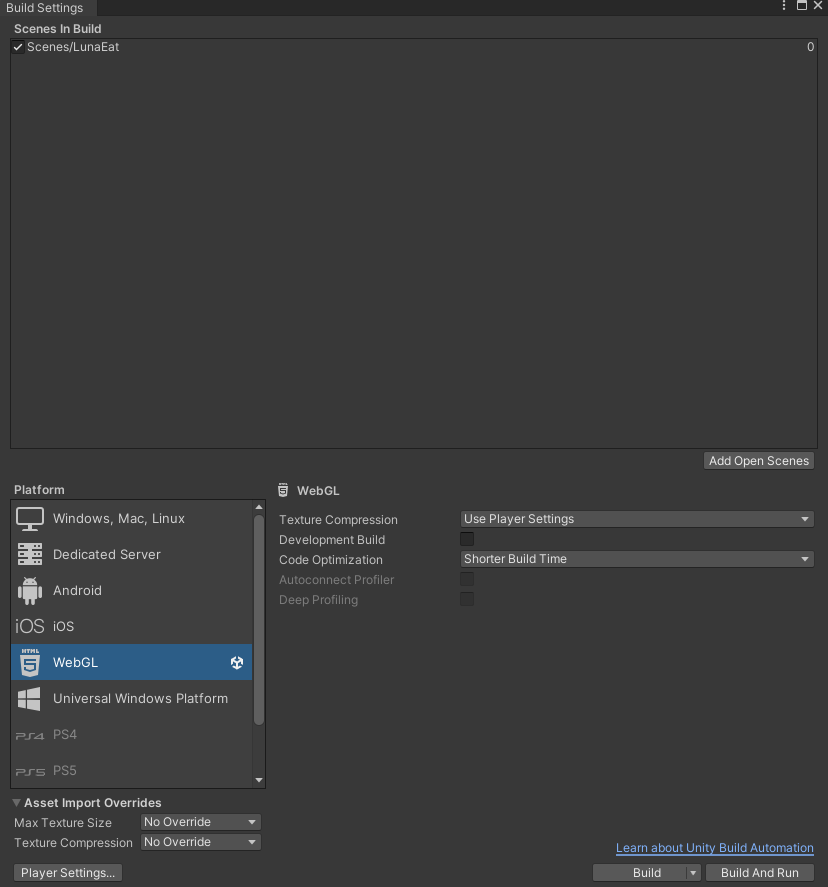Click the Code Optimization label

331,559
